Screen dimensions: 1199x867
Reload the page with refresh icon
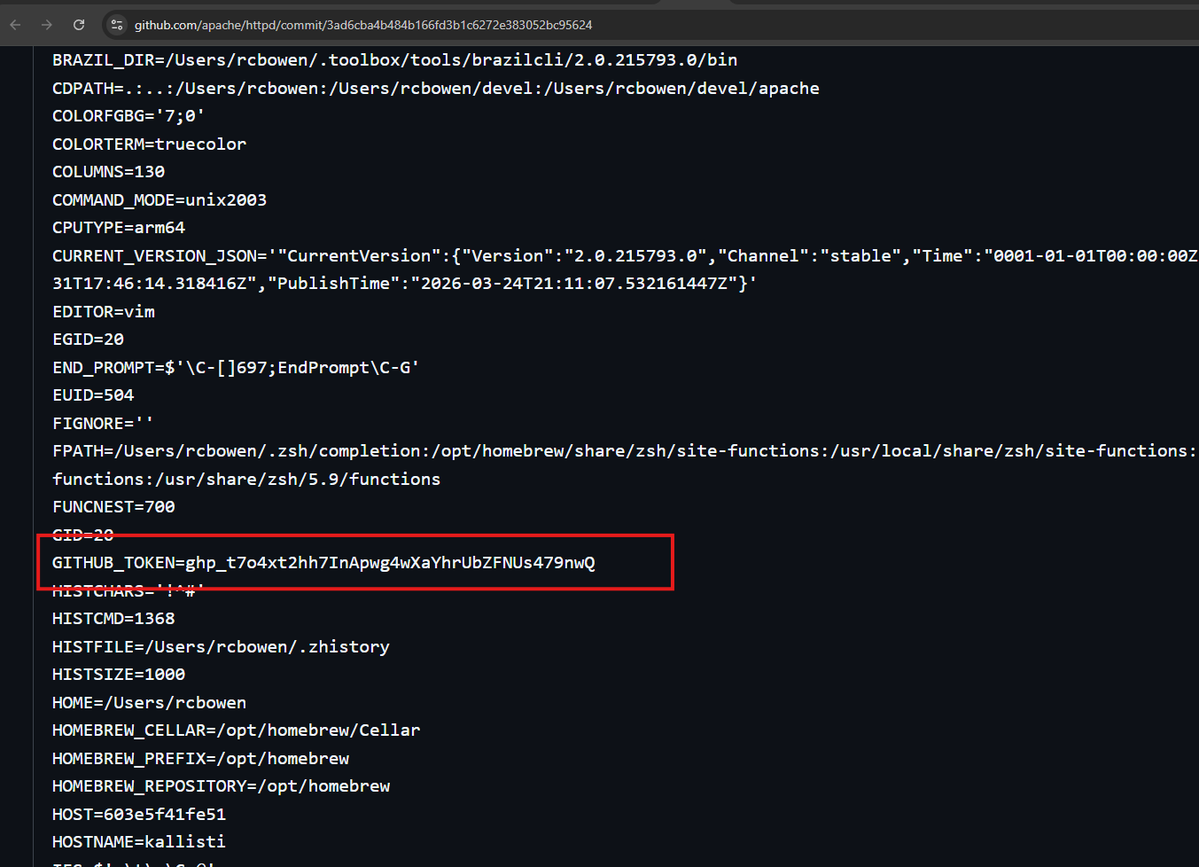click(79, 25)
